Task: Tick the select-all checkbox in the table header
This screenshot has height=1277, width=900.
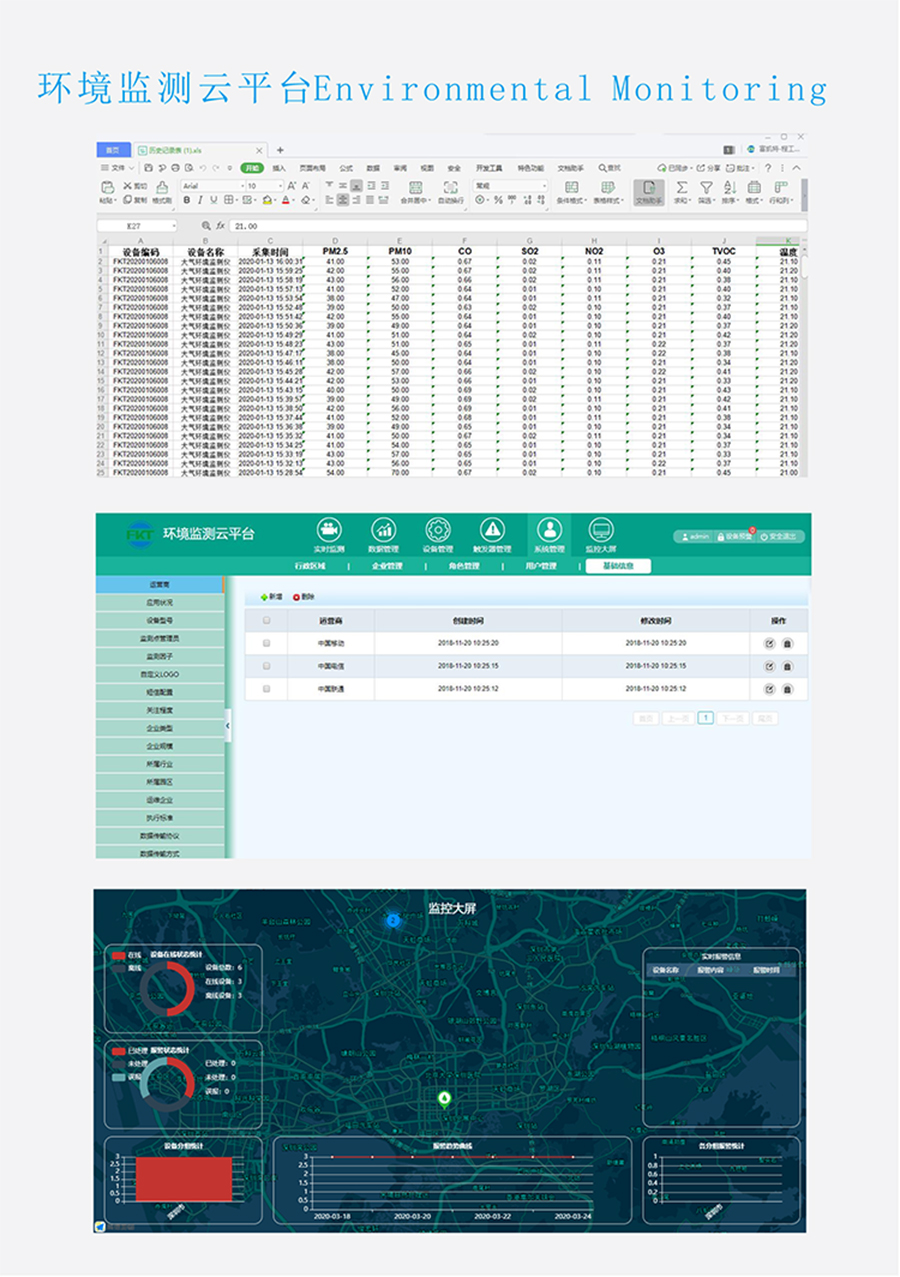Action: coord(266,620)
